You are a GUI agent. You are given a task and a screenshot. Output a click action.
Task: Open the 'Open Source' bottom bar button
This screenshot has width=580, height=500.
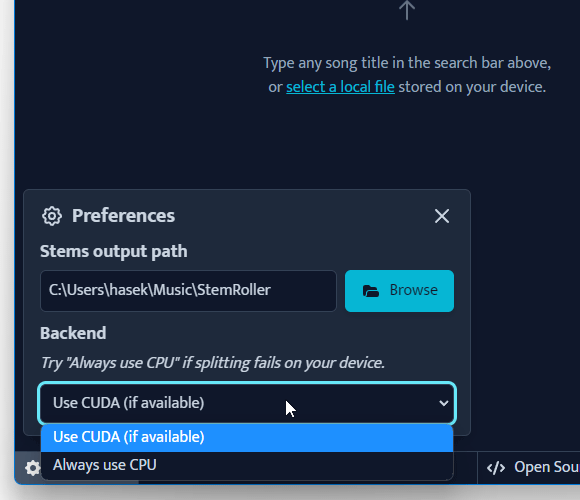529,468
